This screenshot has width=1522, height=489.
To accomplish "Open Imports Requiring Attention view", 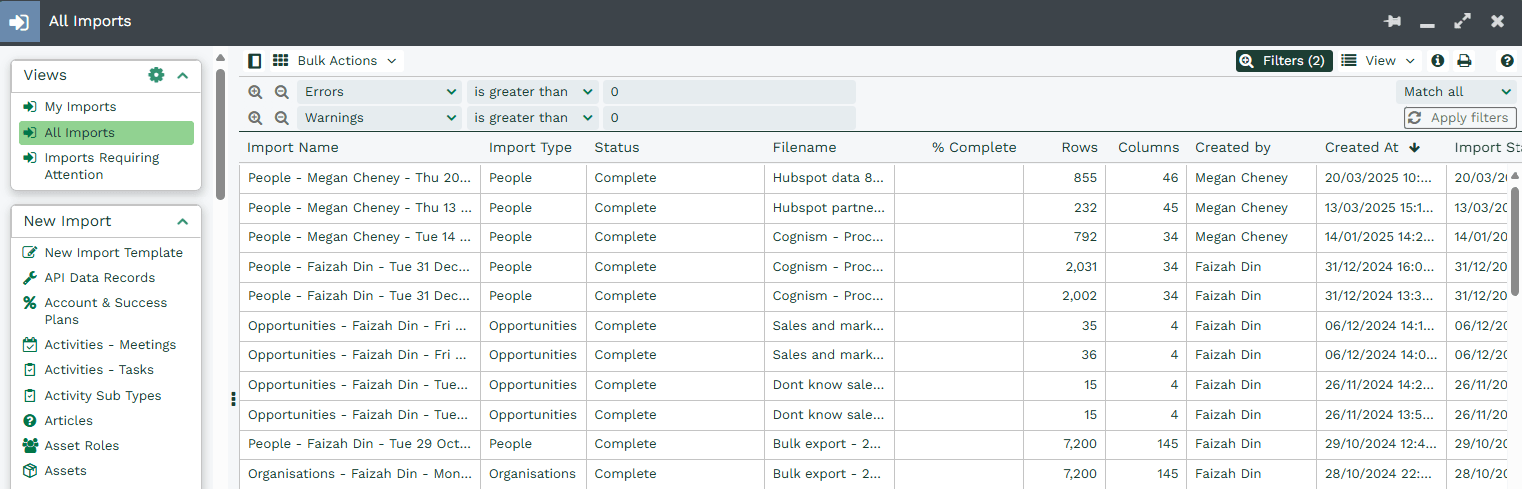I will coord(102,166).
